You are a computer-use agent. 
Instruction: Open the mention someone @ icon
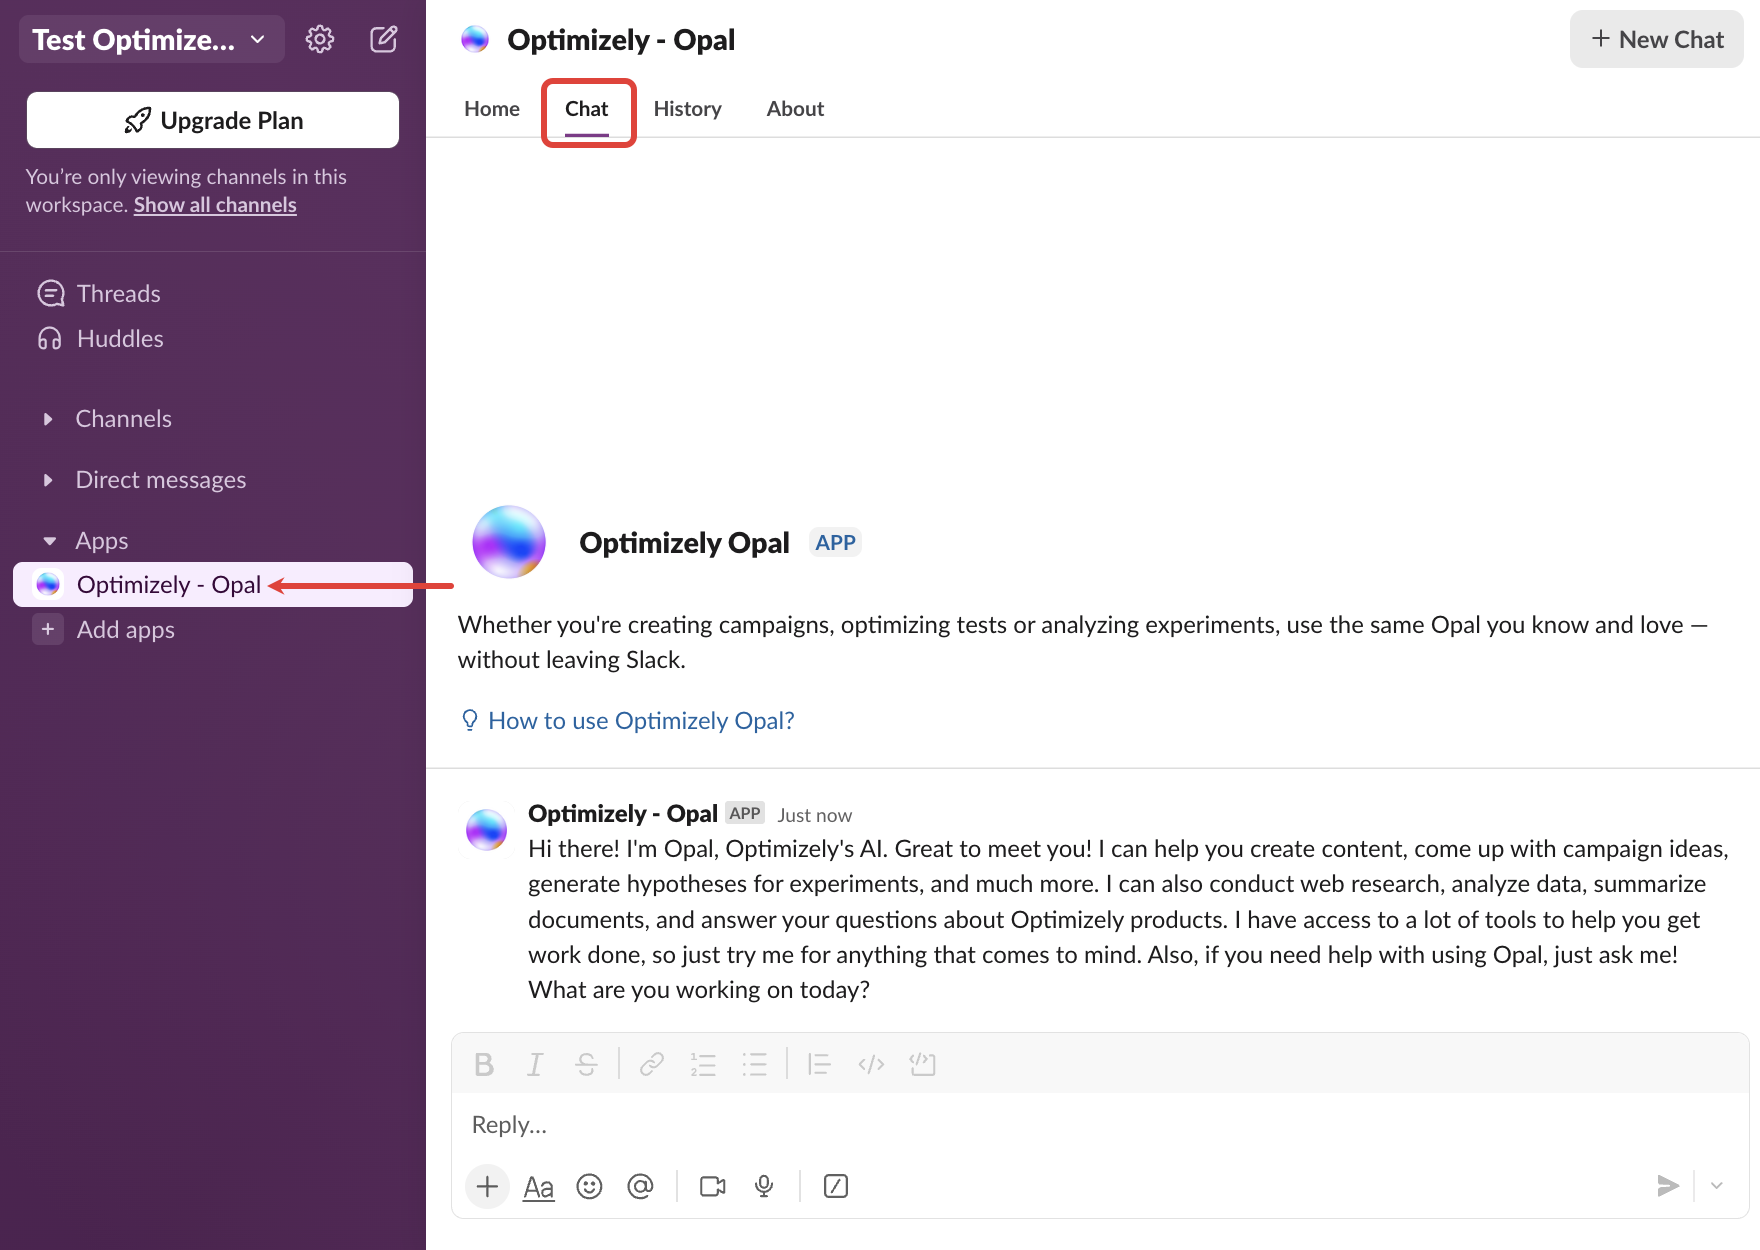pos(640,1186)
